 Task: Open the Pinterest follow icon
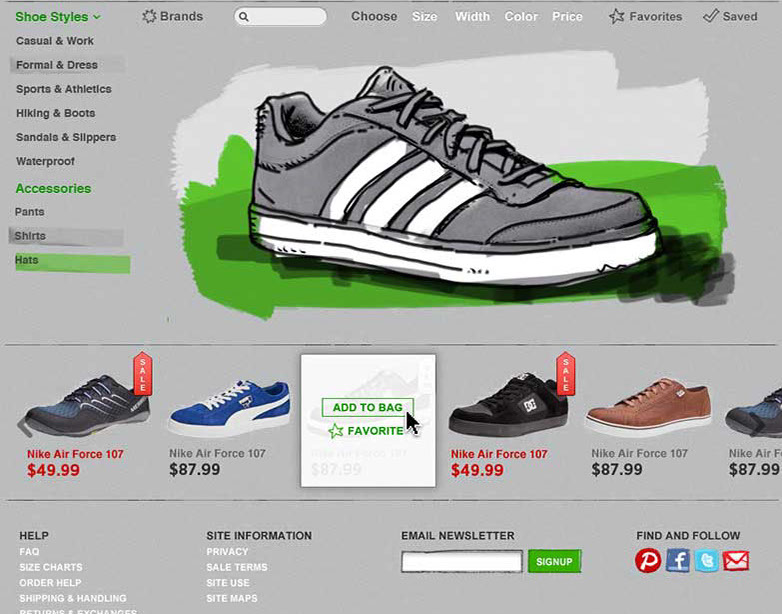pos(648,561)
